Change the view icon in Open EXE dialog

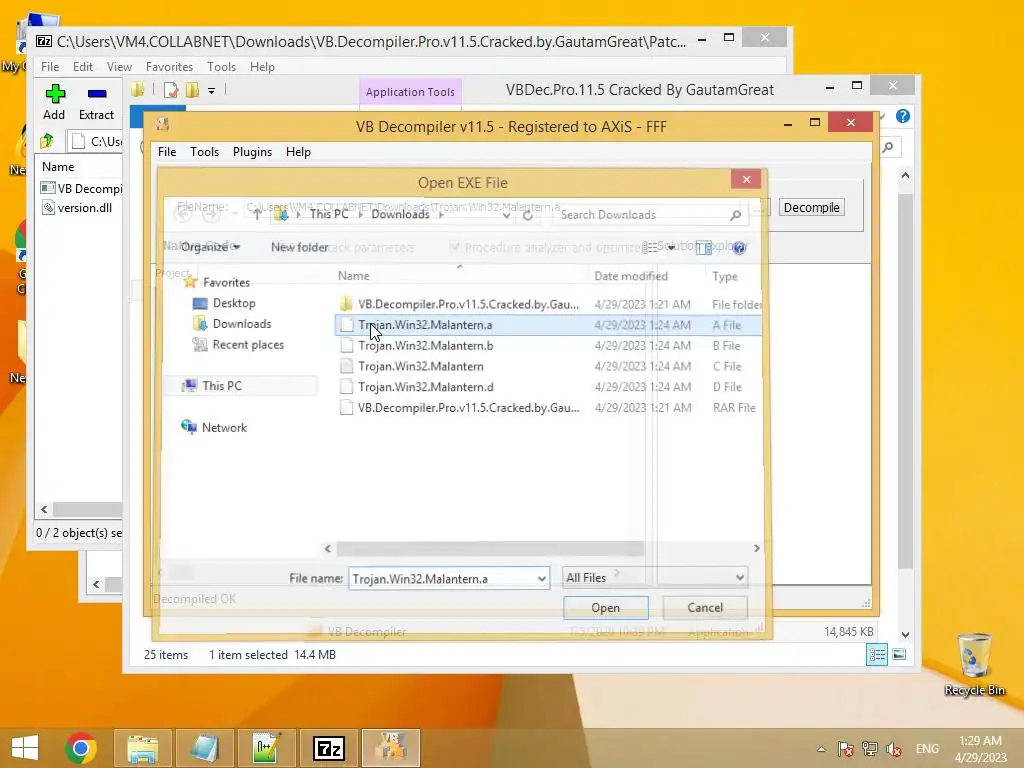tap(650, 248)
